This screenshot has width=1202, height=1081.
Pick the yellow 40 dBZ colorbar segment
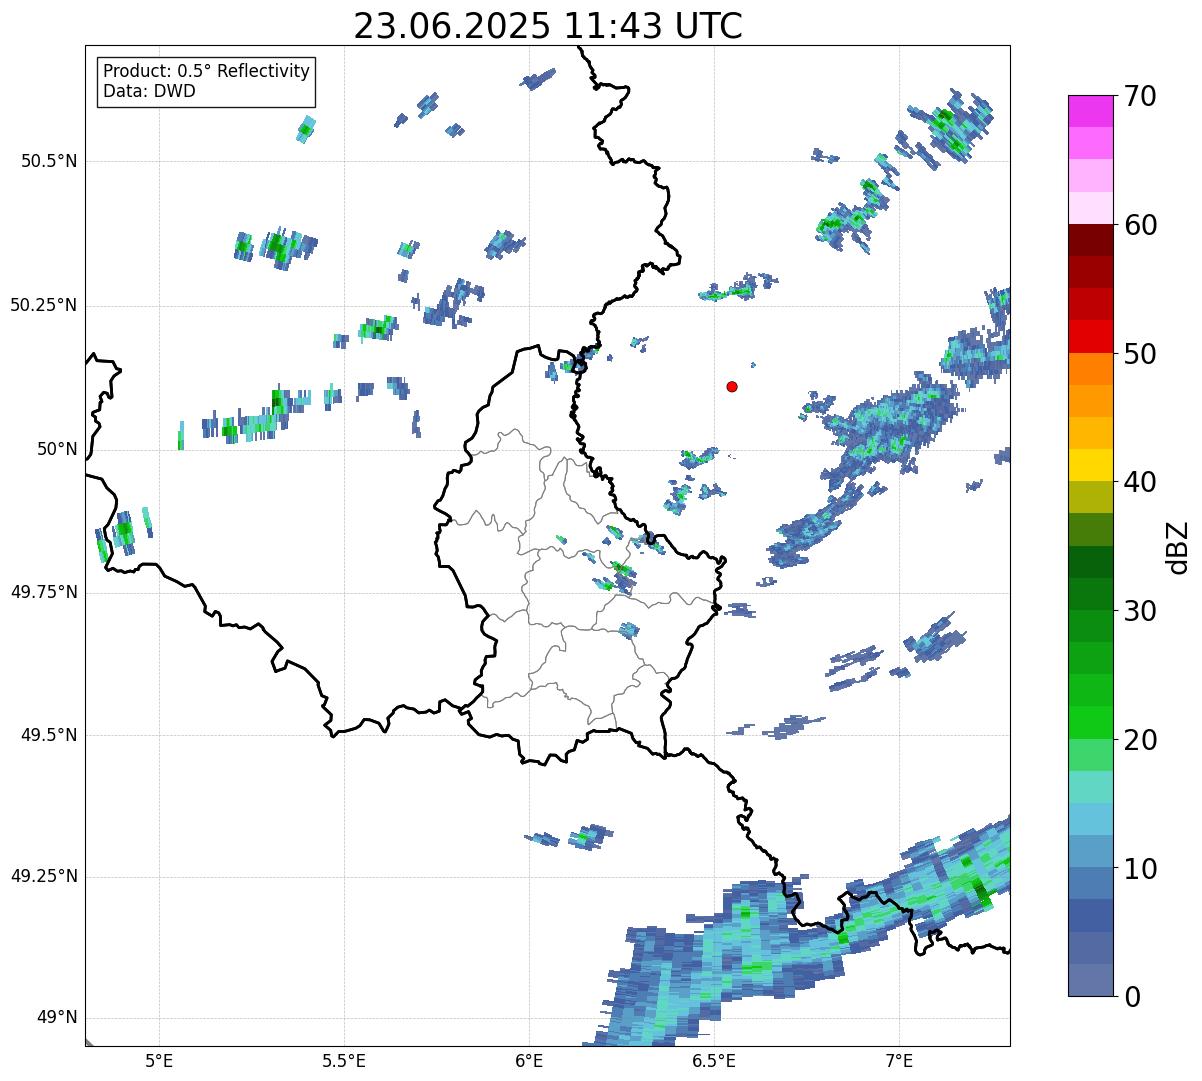[x=1091, y=465]
